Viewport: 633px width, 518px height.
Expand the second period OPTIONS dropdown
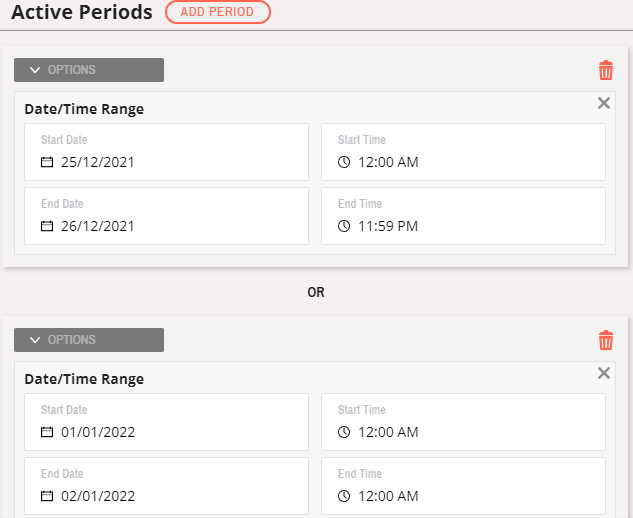pos(89,340)
